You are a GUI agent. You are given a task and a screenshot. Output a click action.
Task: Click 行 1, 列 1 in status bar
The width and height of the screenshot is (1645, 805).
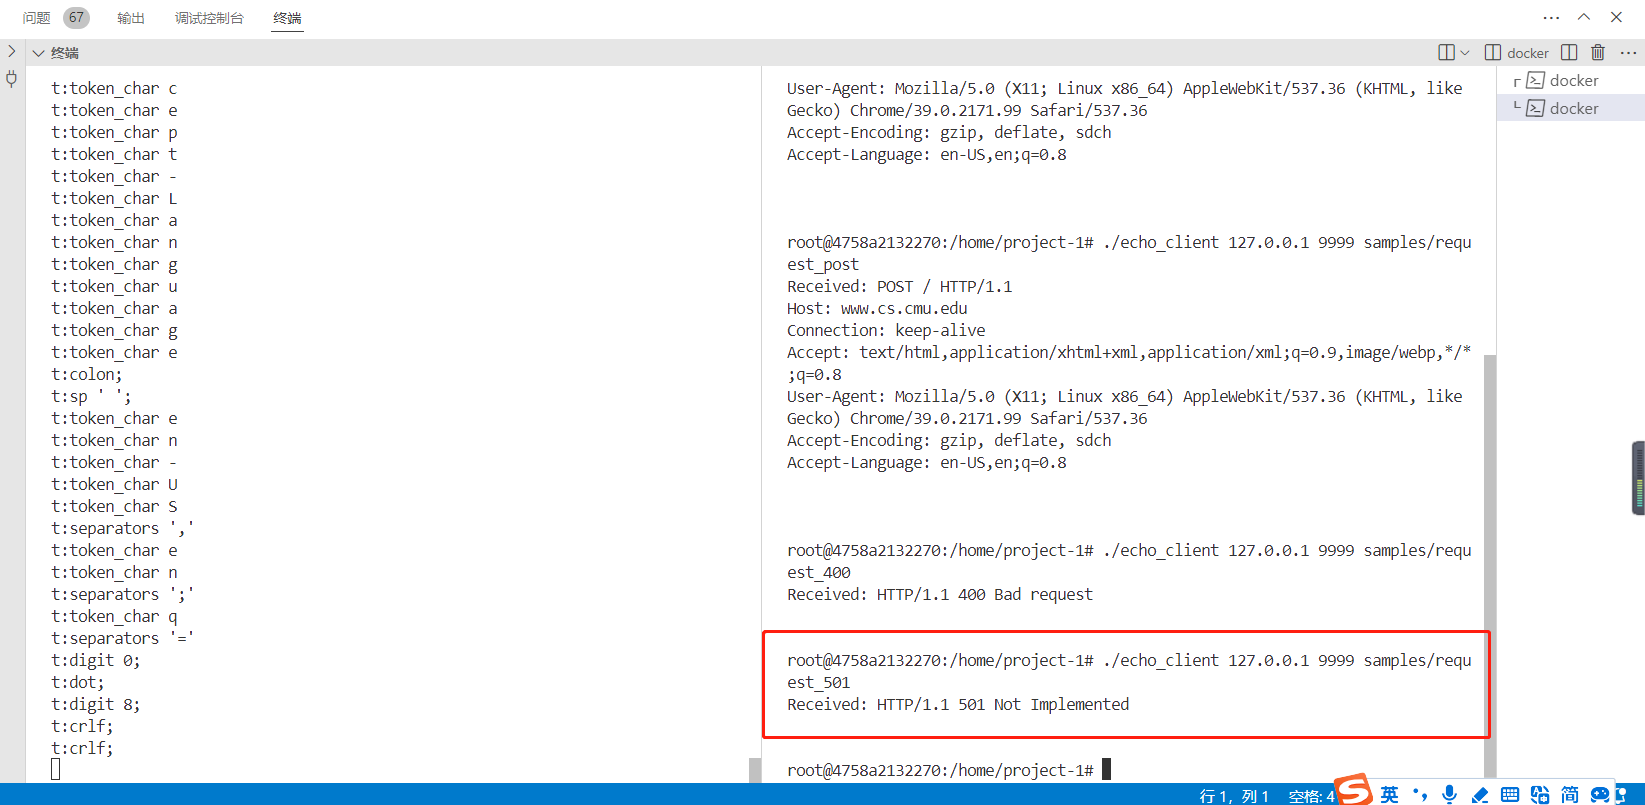(x=1234, y=796)
